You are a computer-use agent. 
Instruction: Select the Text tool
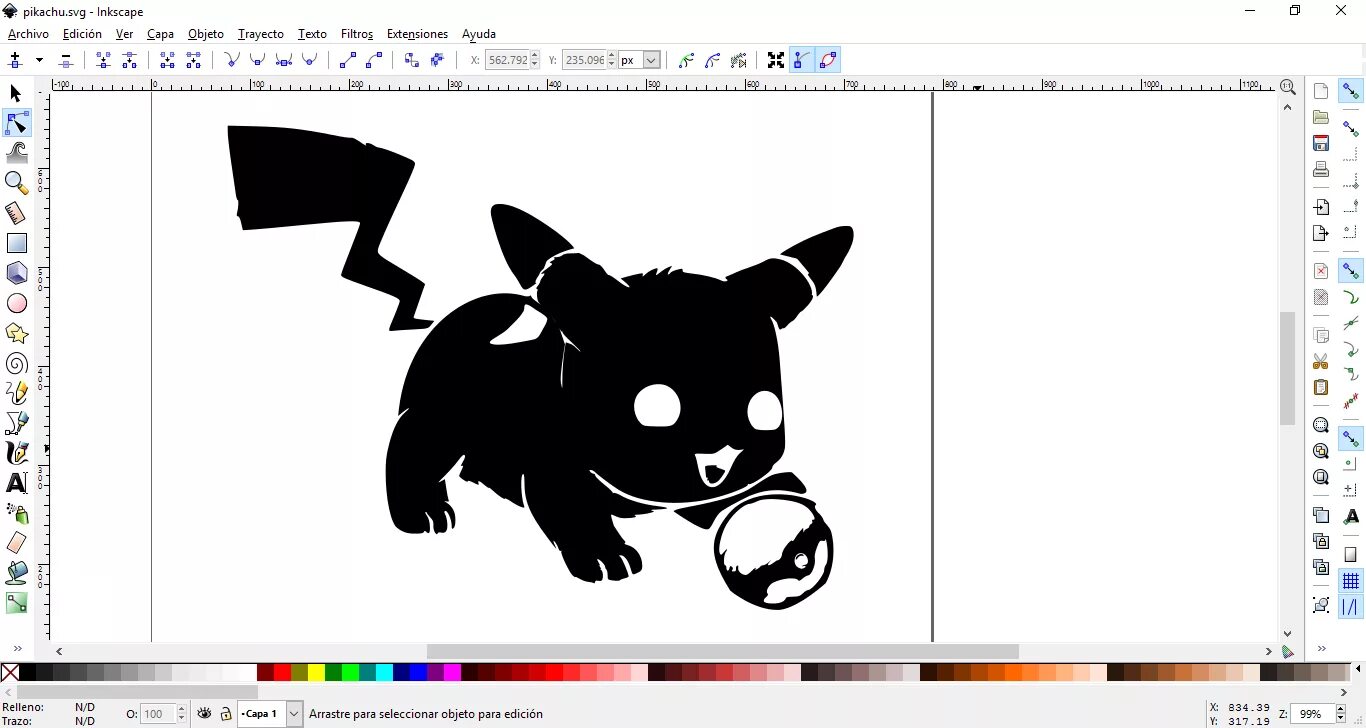pyautogui.click(x=16, y=483)
